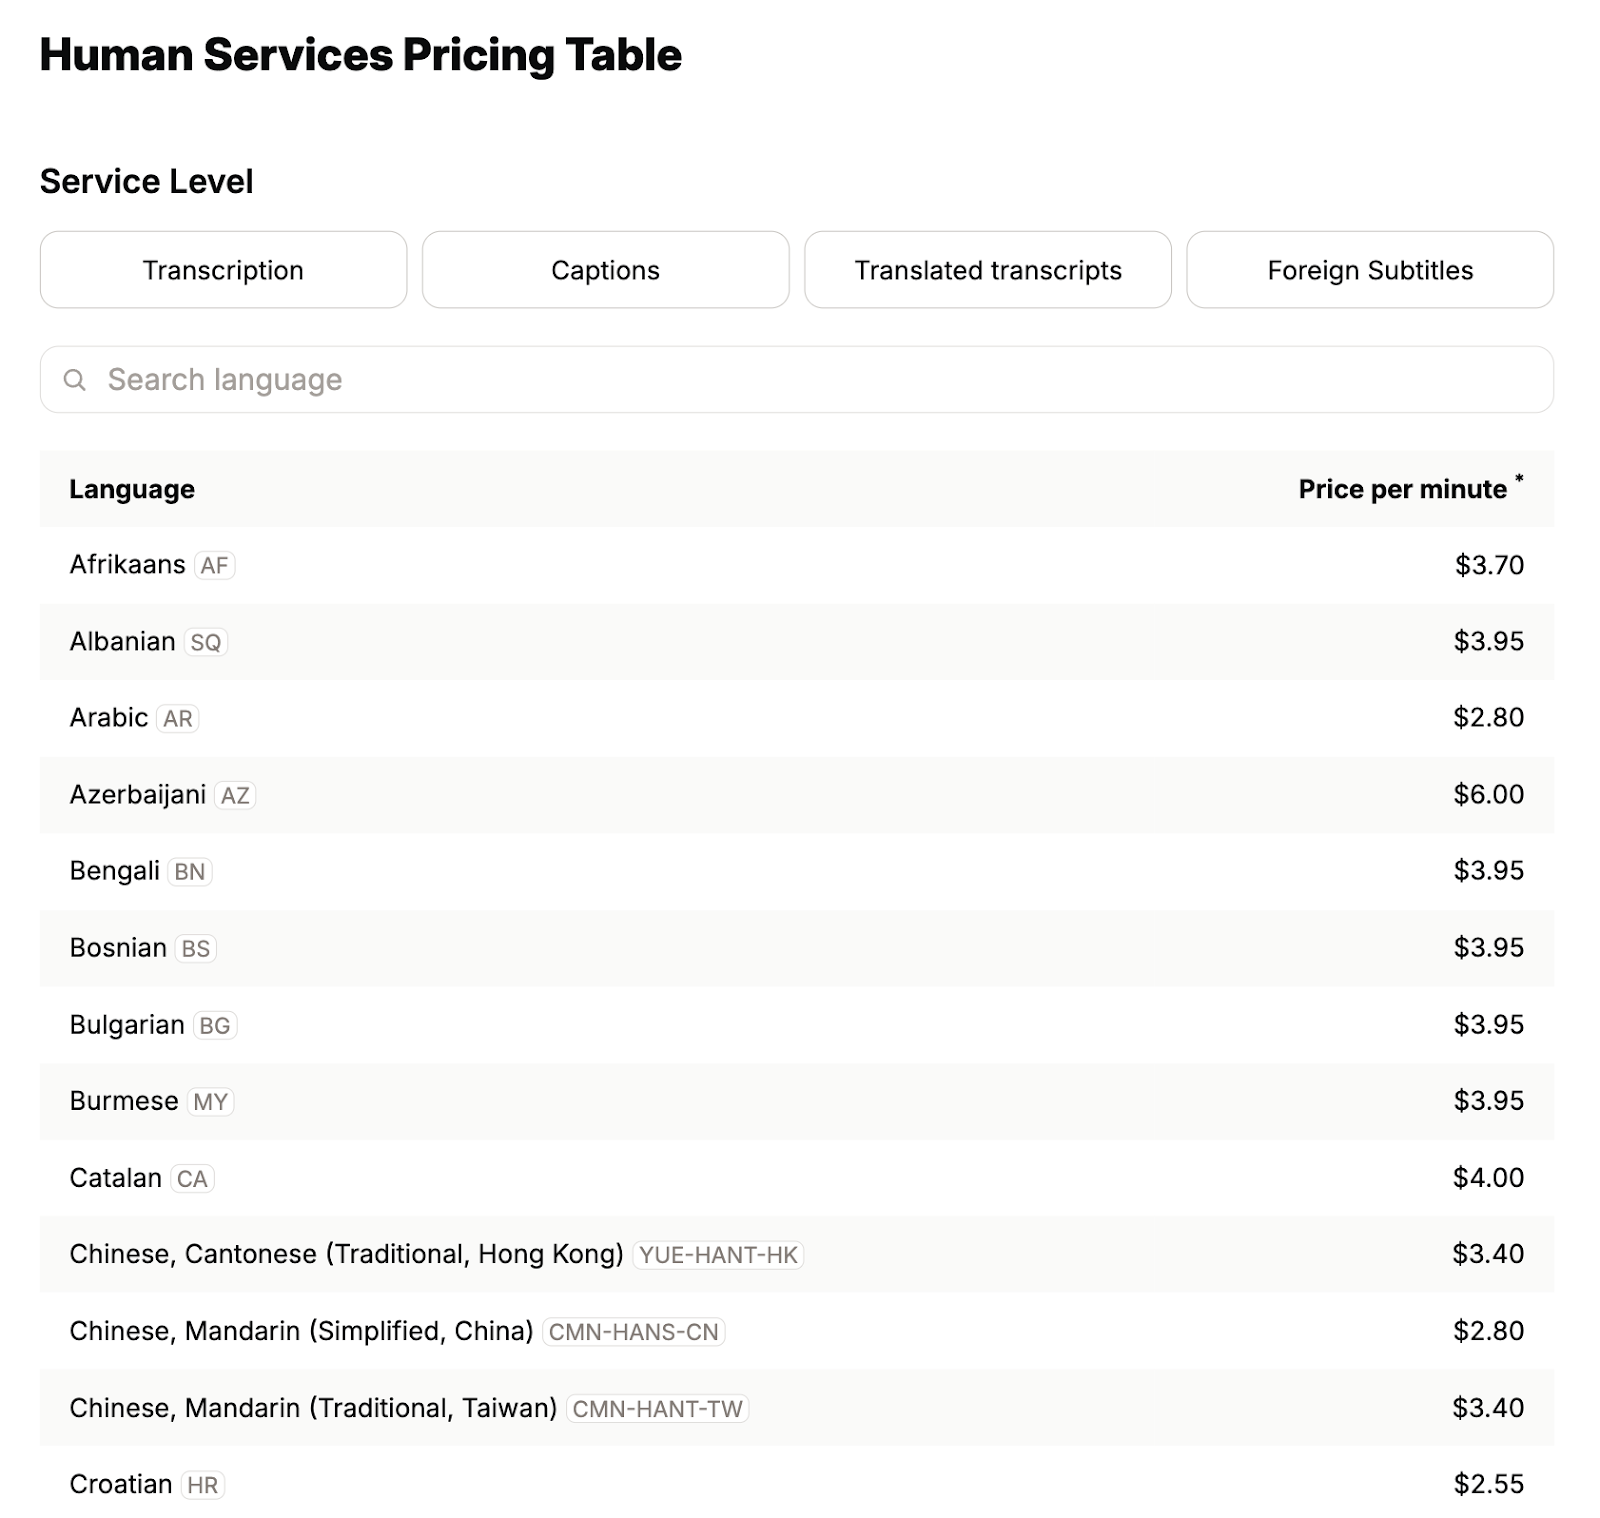Choose the Translated transcripts option
Viewport: 1600px width, 1518px height.
(987, 269)
